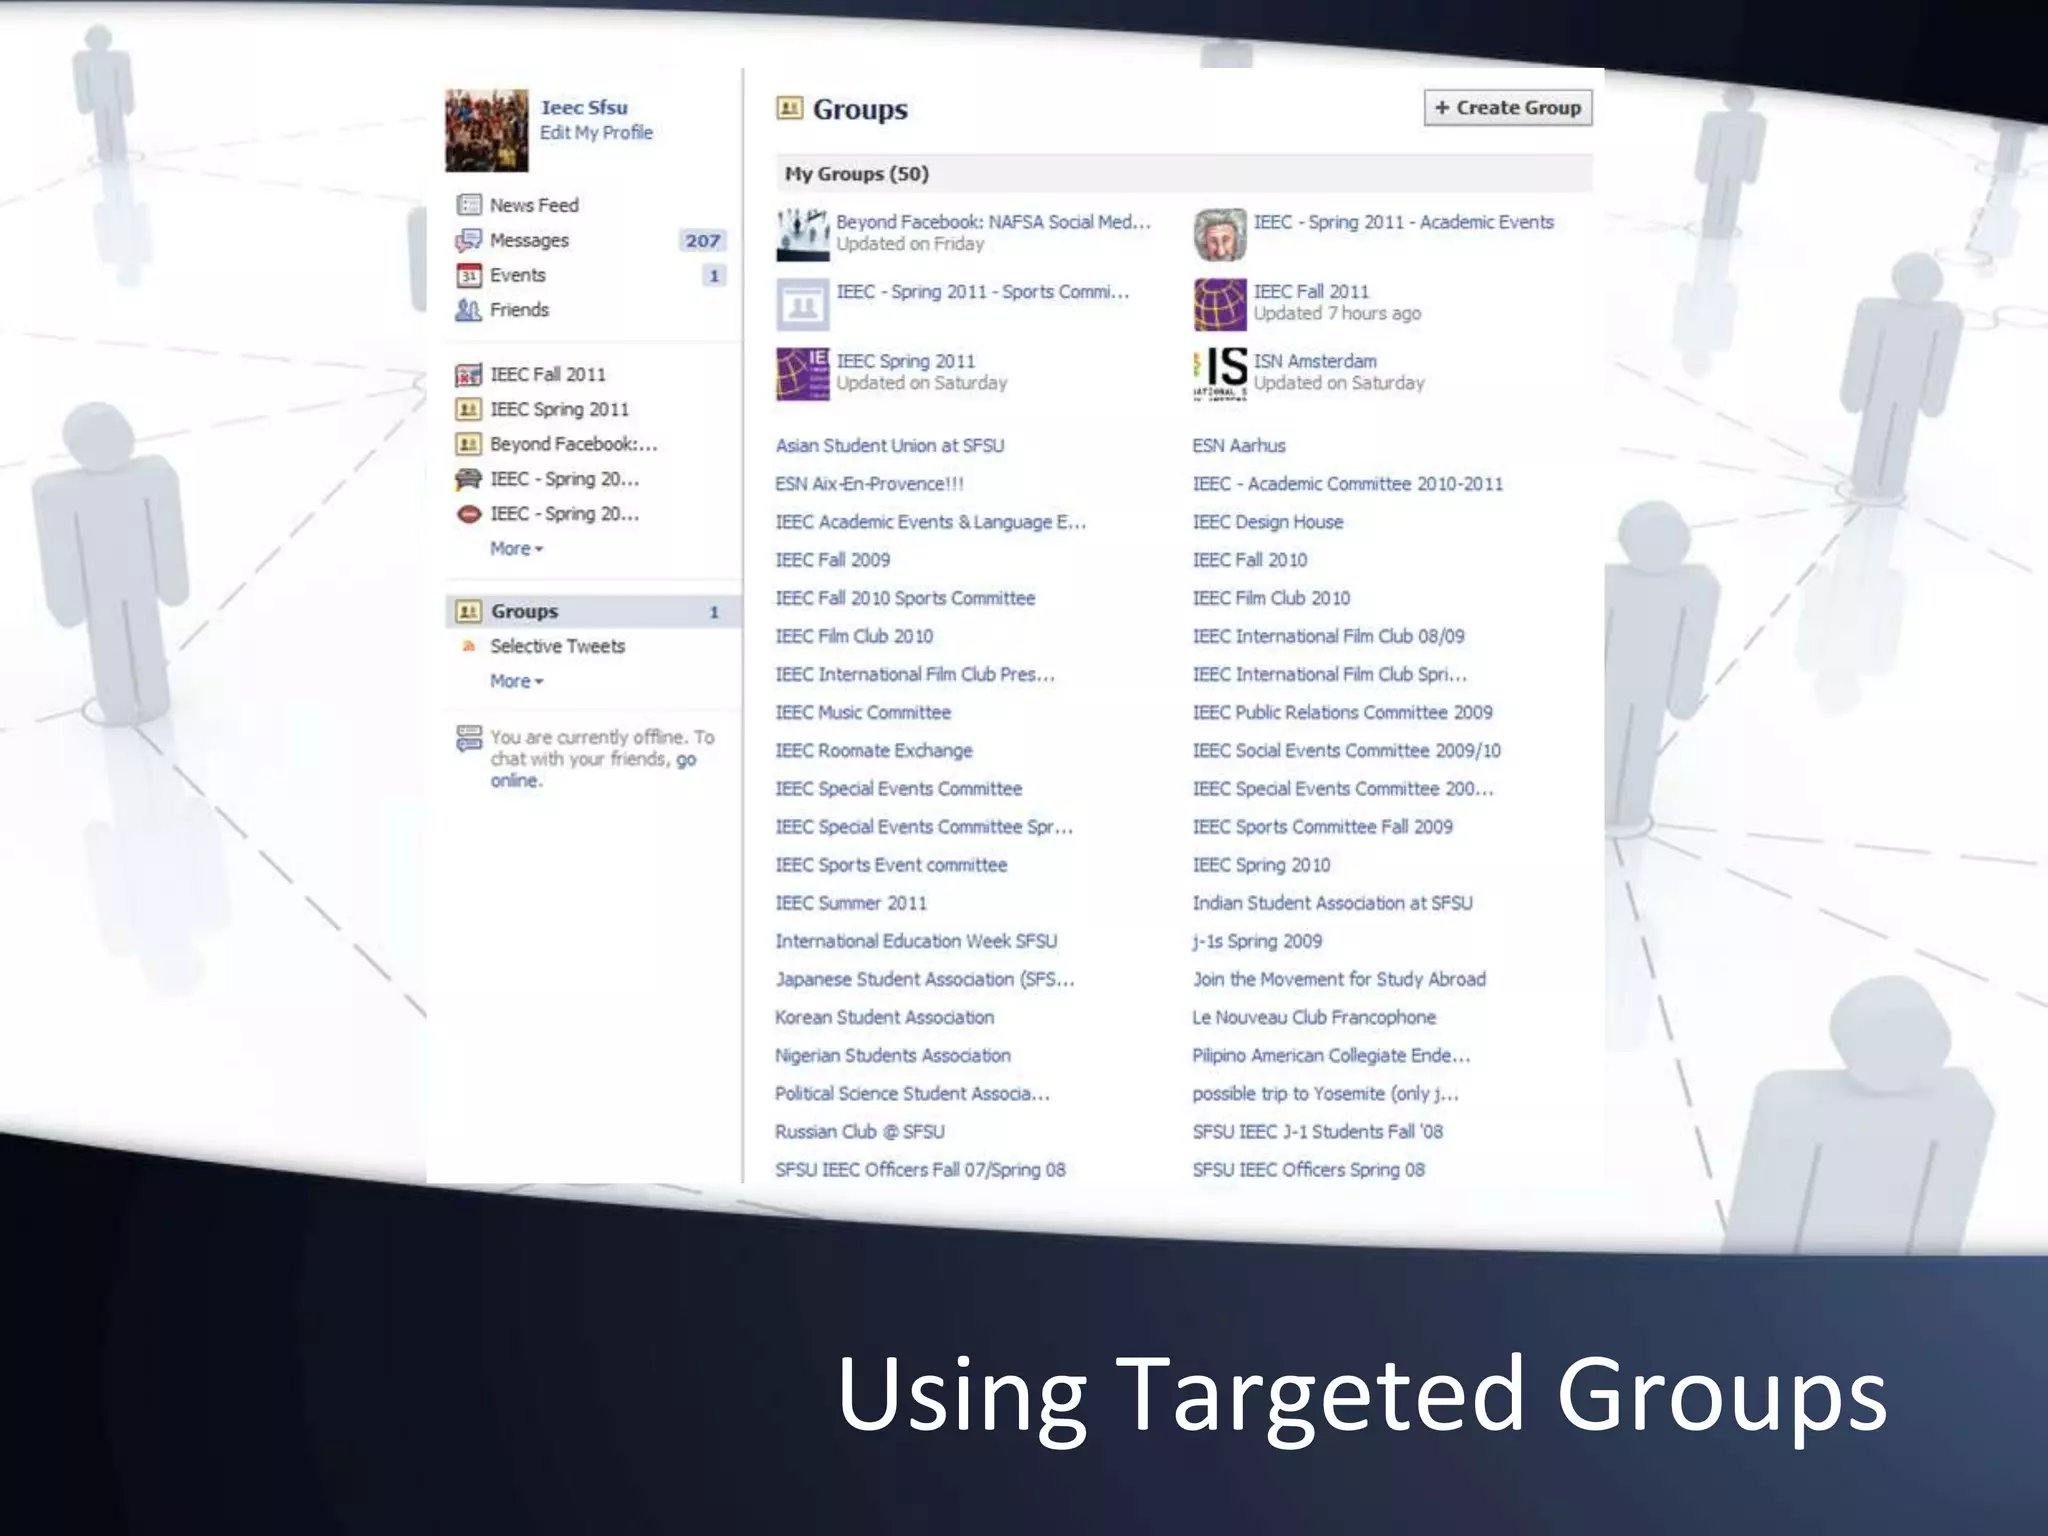
Task: Open IEEC Public Relations Committee 2009
Action: pyautogui.click(x=1342, y=713)
